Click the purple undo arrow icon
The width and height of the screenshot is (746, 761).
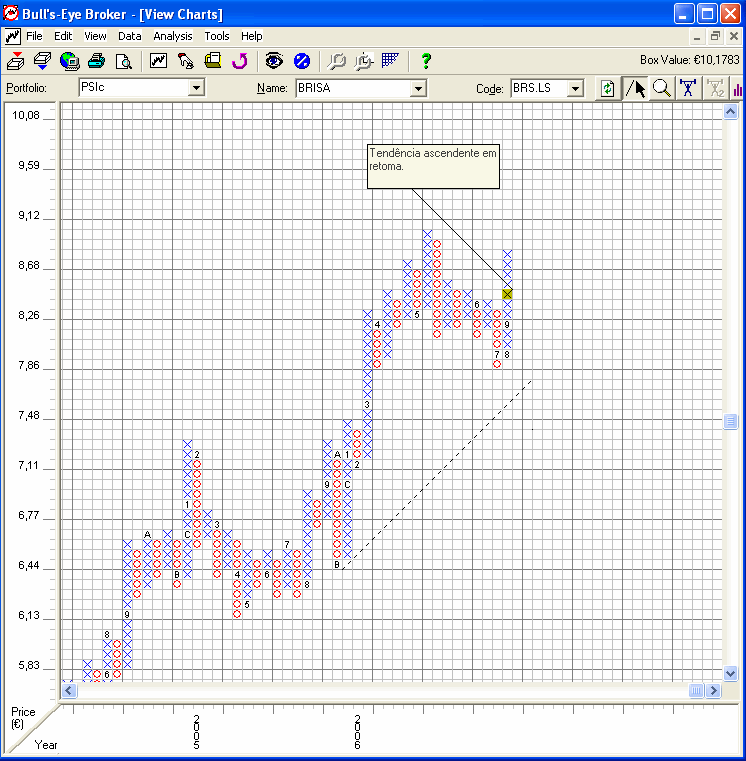240,61
